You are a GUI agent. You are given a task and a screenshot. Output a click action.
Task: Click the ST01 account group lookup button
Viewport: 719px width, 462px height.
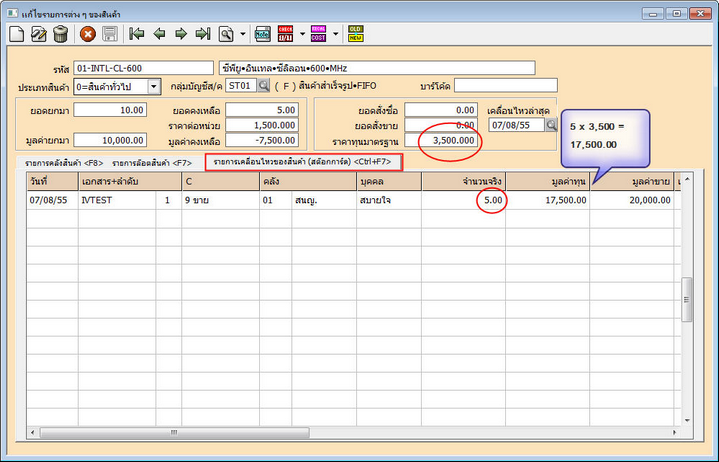click(264, 87)
